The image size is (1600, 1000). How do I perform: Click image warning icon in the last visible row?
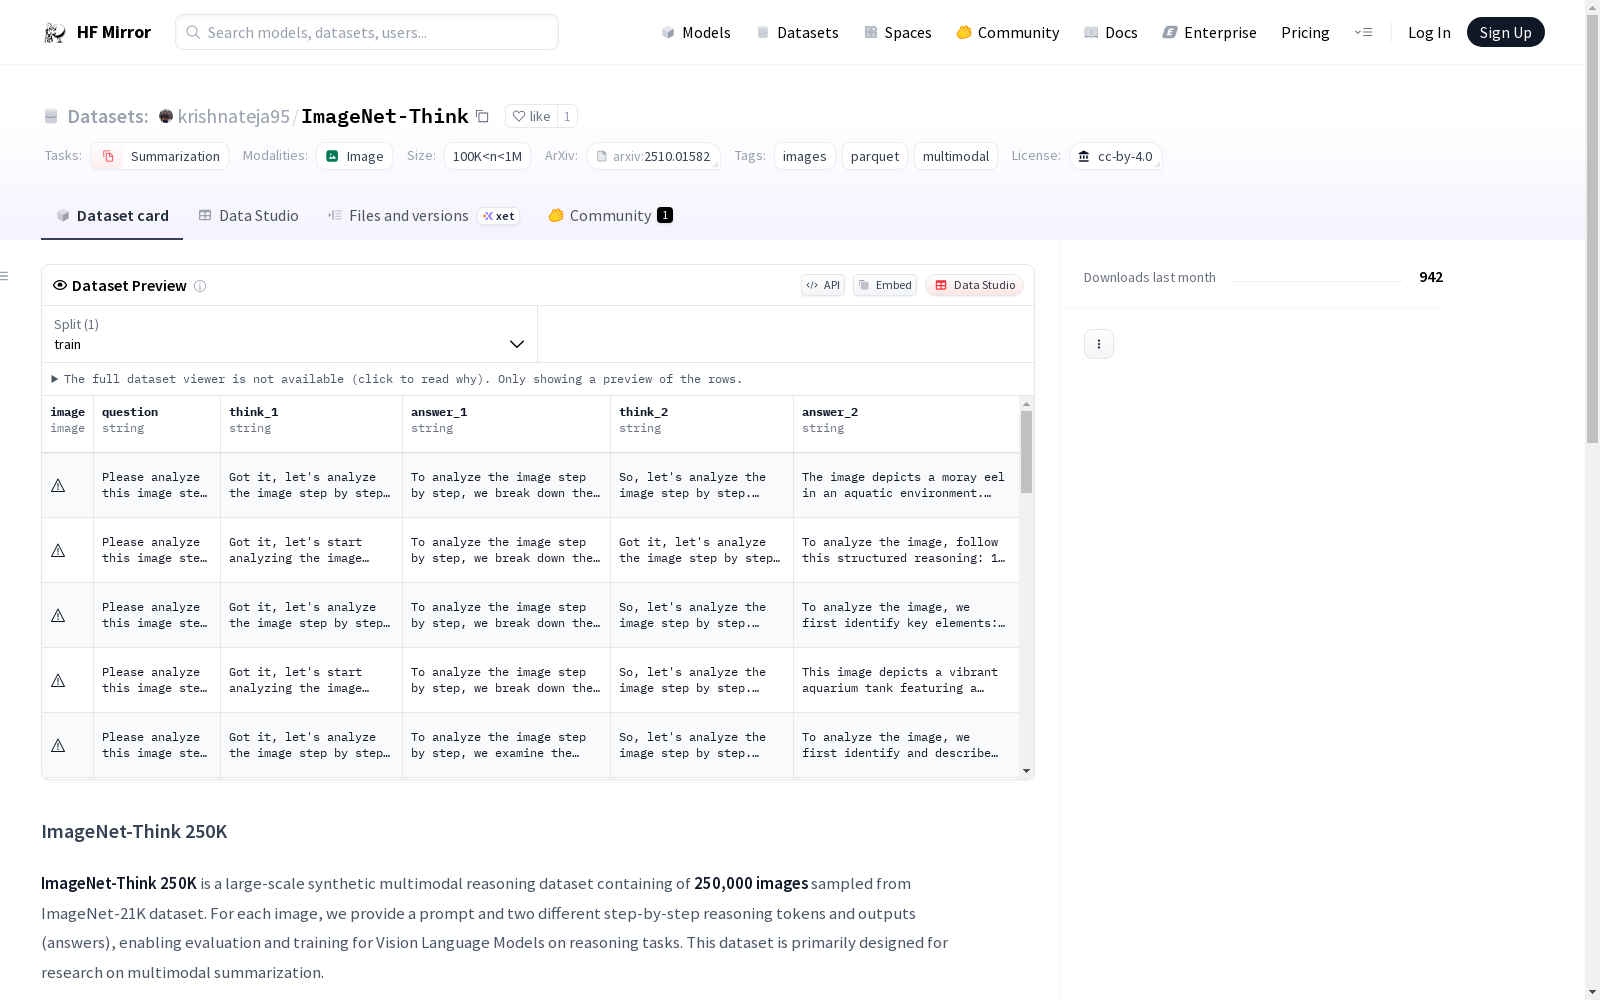pos(58,746)
